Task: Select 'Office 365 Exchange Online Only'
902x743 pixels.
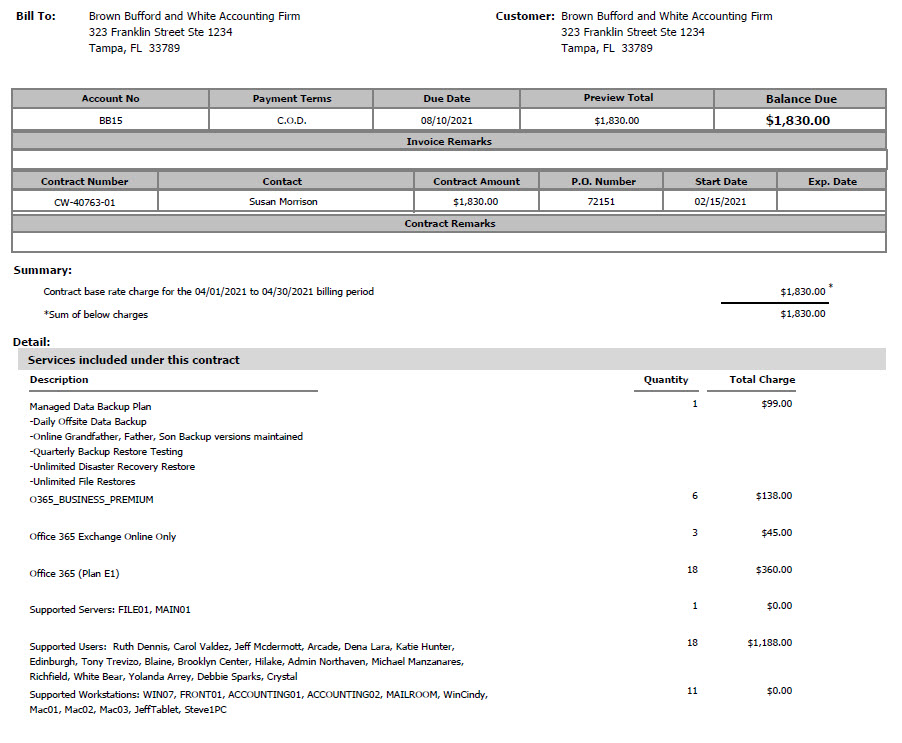Action: point(102,537)
